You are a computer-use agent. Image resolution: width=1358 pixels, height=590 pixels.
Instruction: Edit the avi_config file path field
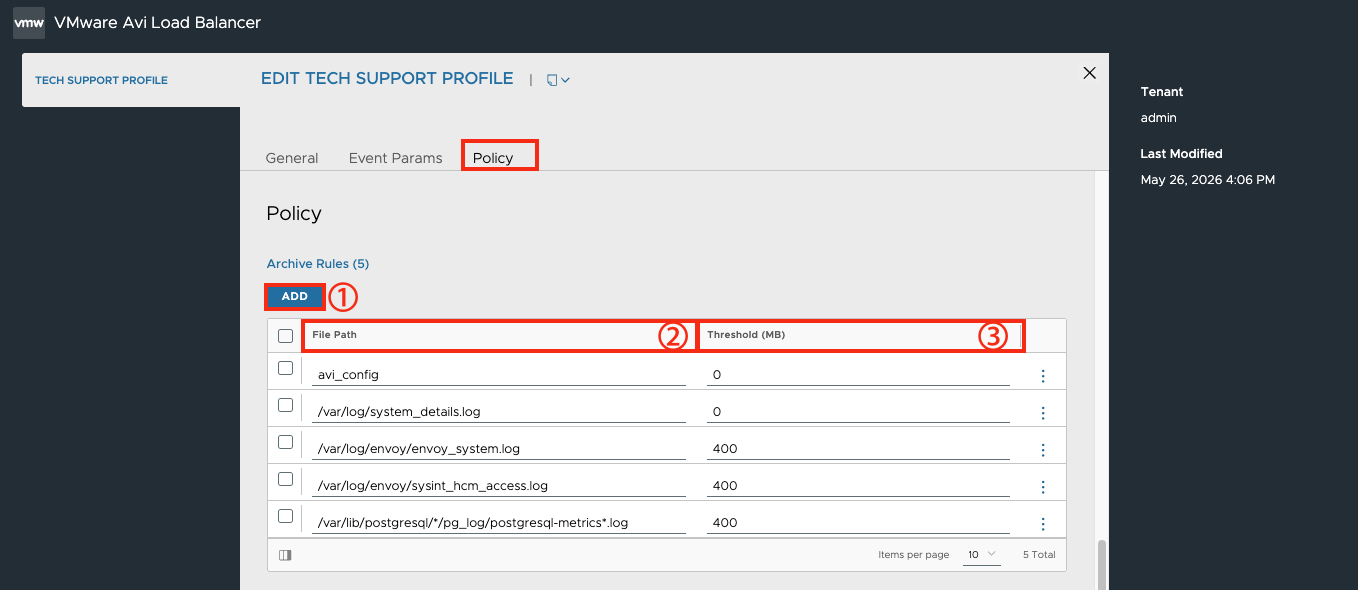(499, 375)
